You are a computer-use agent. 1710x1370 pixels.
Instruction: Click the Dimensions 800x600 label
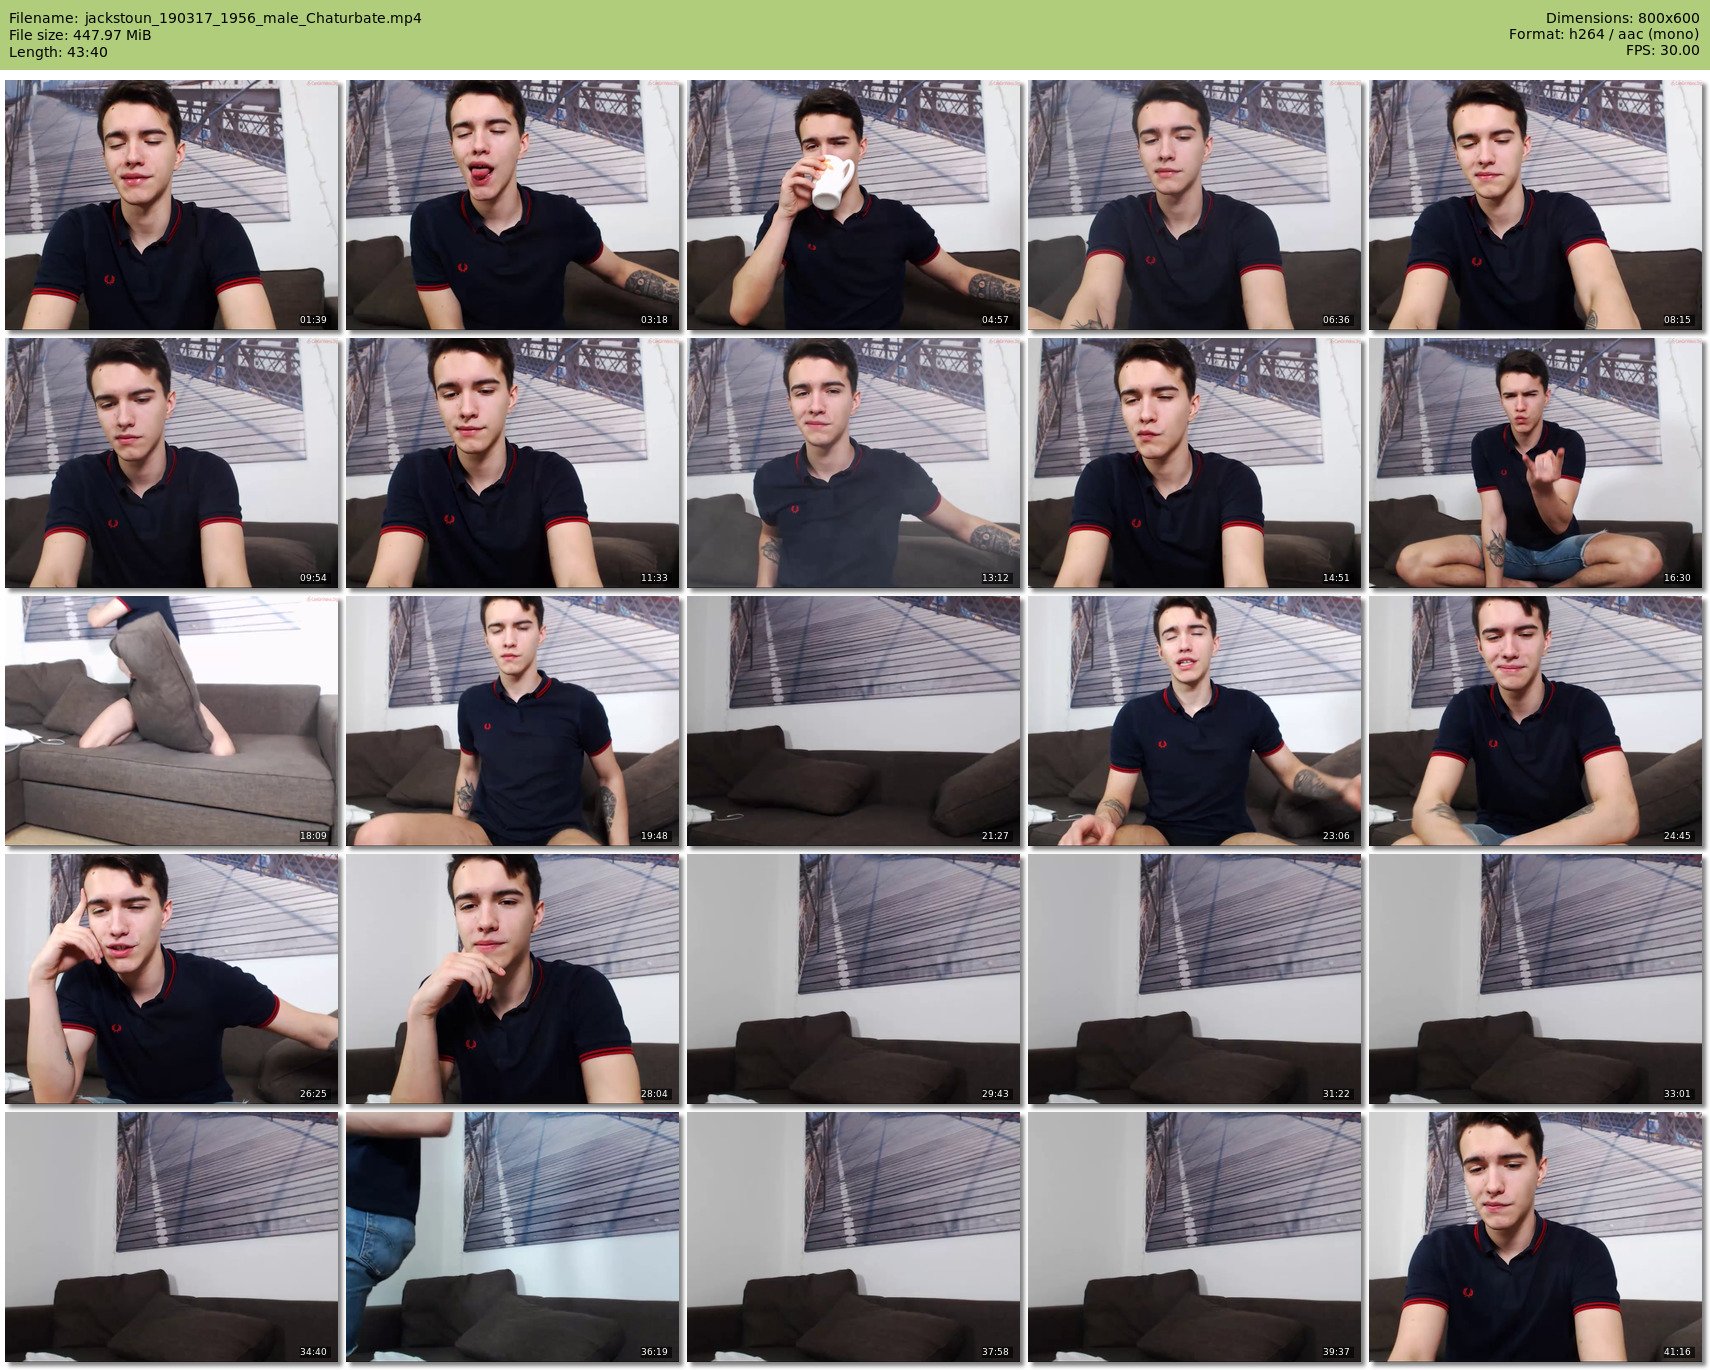1622,18
